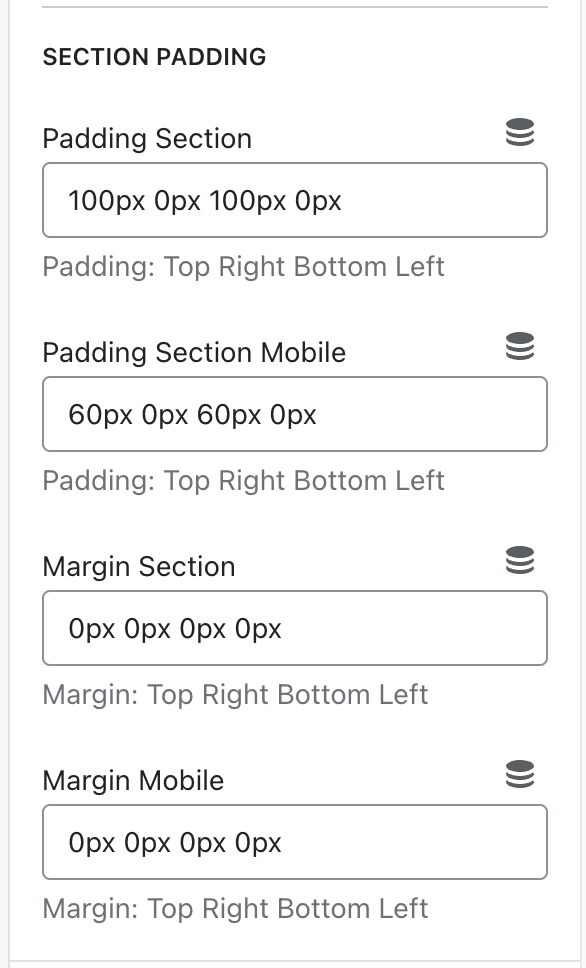This screenshot has width=586, height=968.
Task: Open dynamic source icon beside Padding Section Mobile
Action: tap(519, 346)
